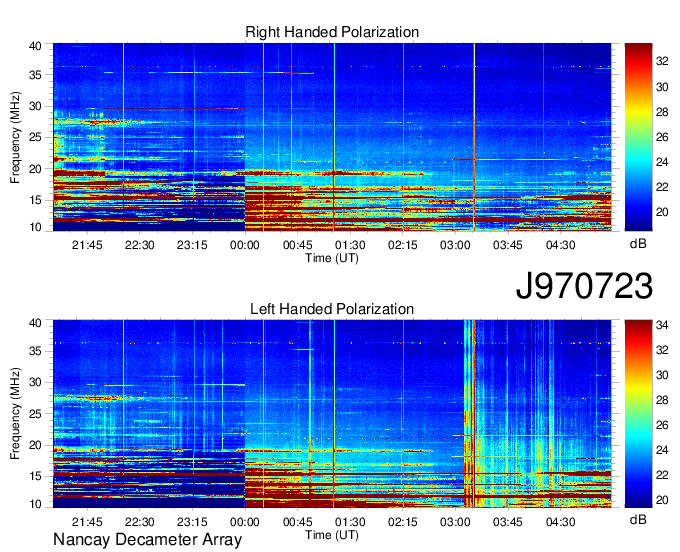
Task: Click the 15 MHz tick on Right Handed plot
Action: coord(35,200)
